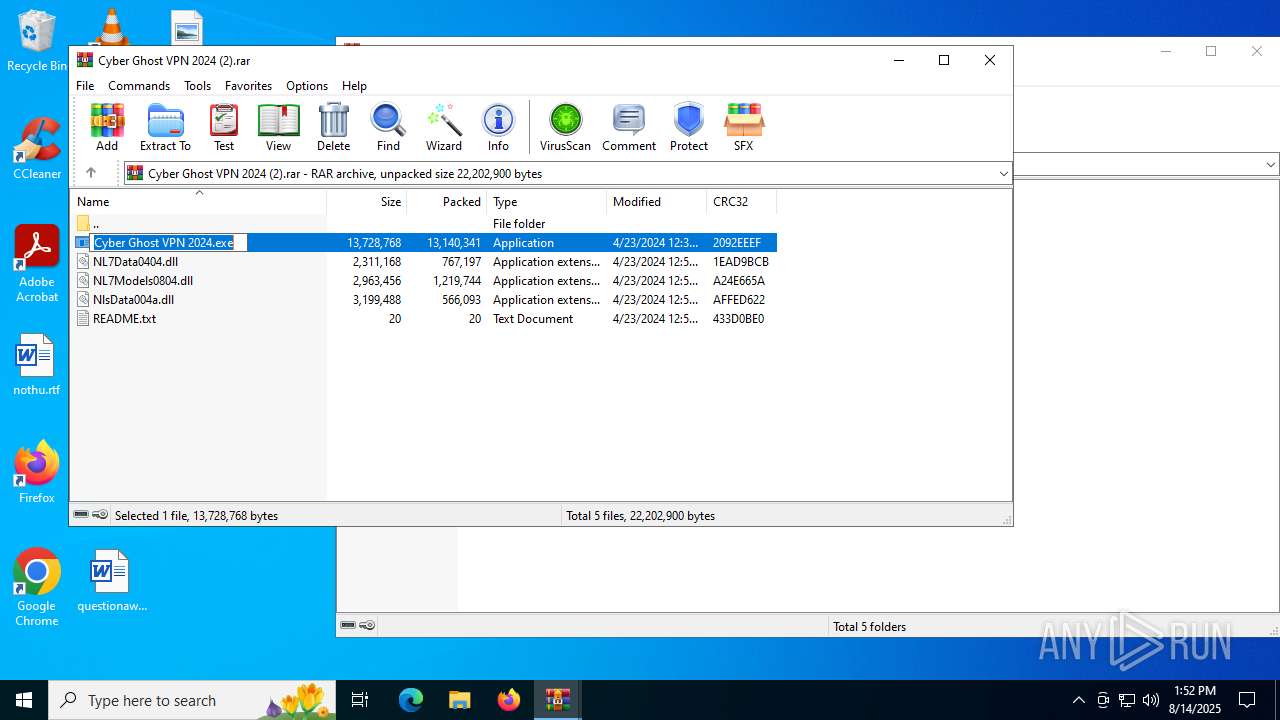Open CCleaner desktop shortcut
This screenshot has height=720, width=1280.
pyautogui.click(x=37, y=148)
